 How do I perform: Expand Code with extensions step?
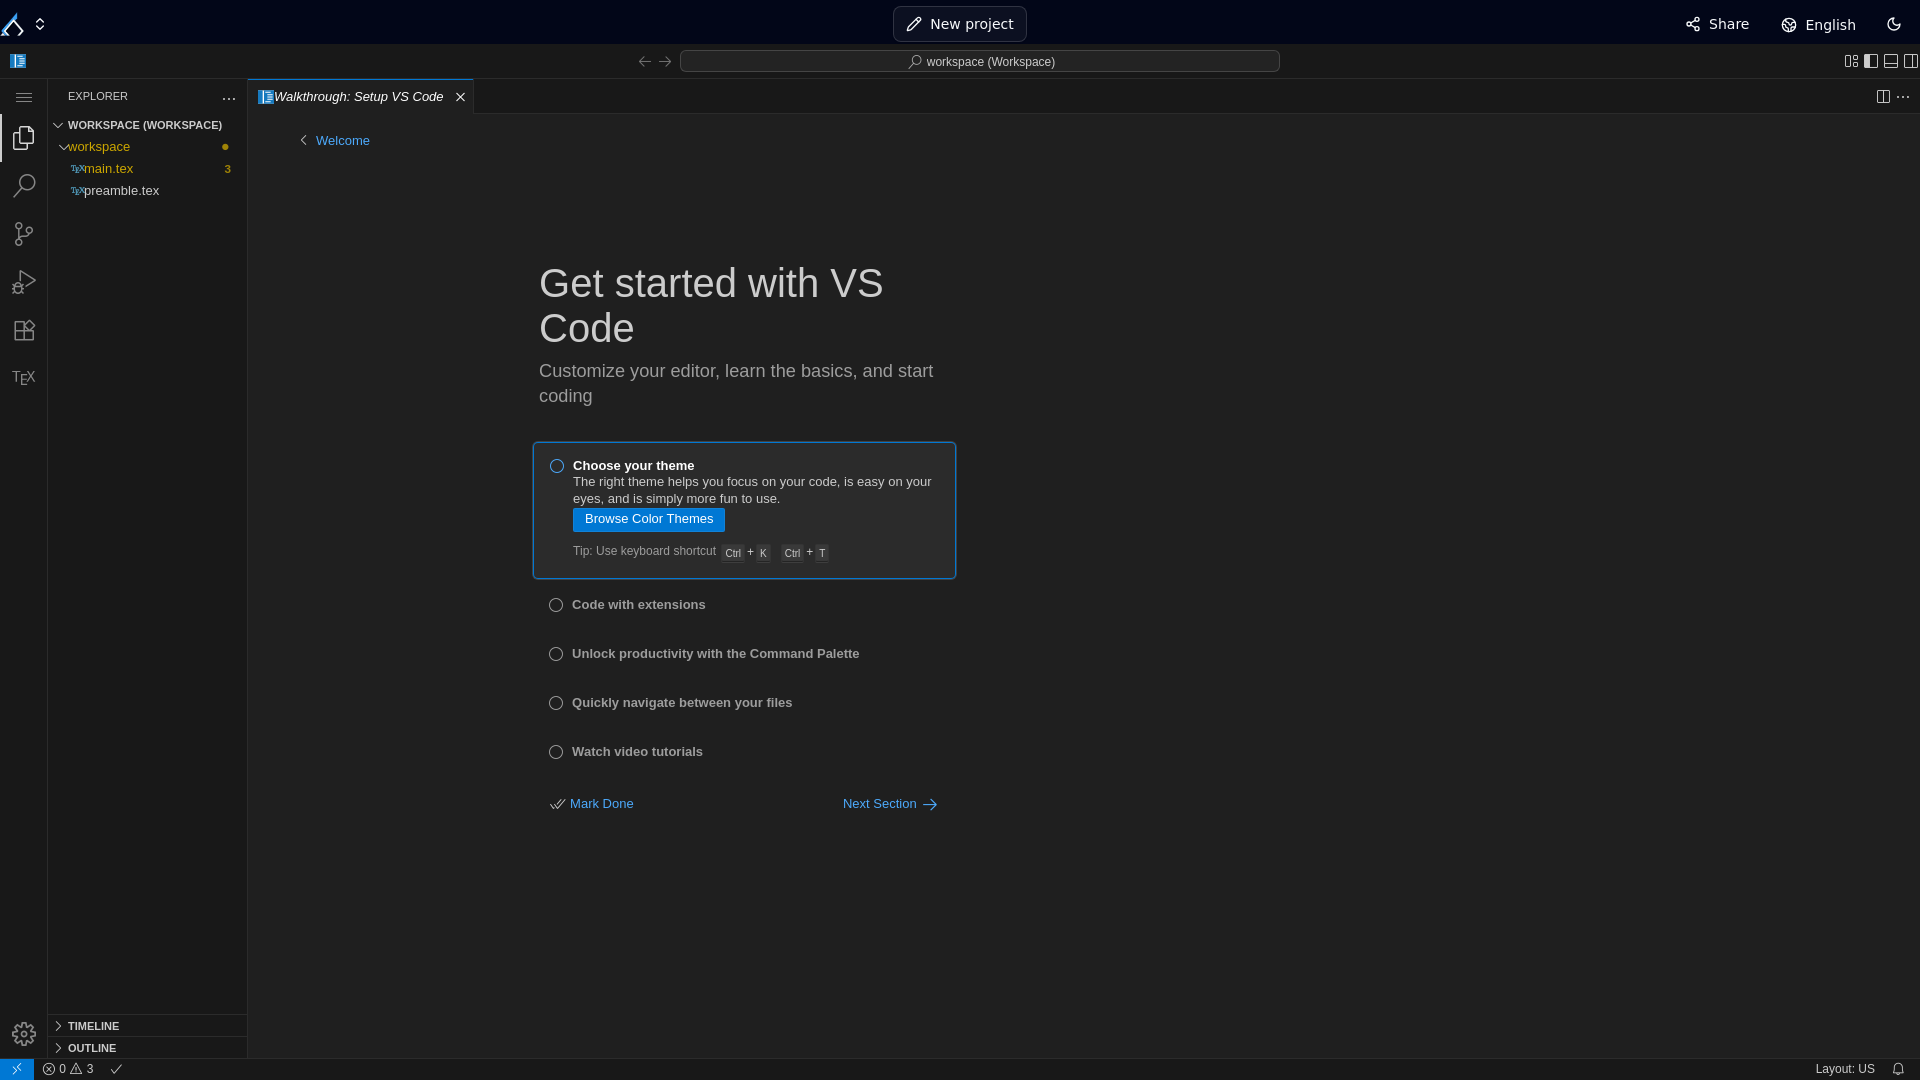click(638, 605)
